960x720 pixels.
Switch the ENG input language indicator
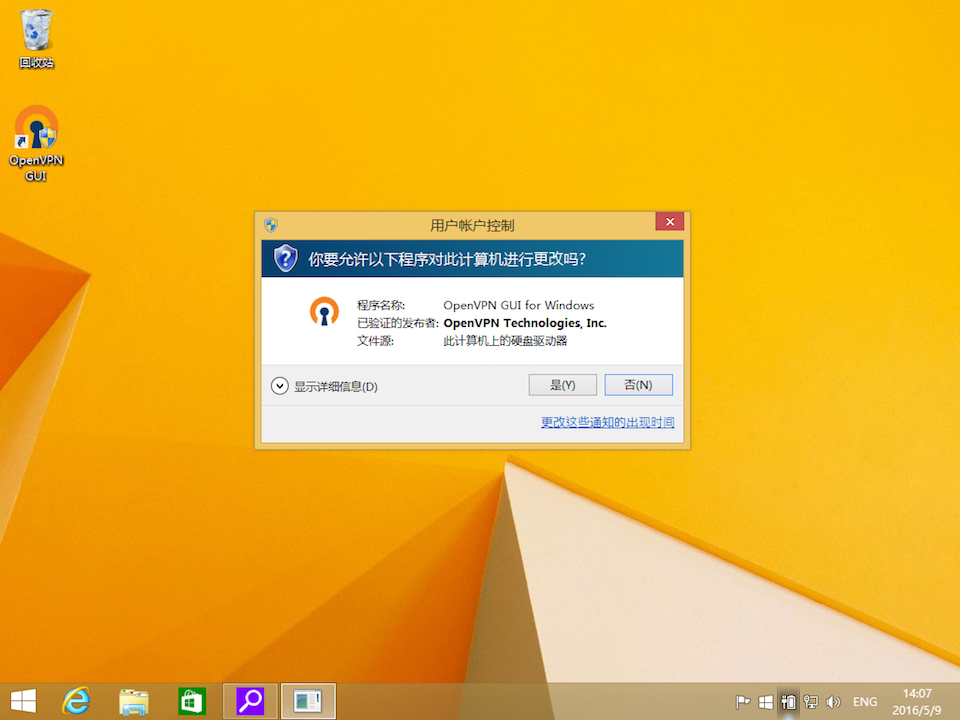click(865, 702)
